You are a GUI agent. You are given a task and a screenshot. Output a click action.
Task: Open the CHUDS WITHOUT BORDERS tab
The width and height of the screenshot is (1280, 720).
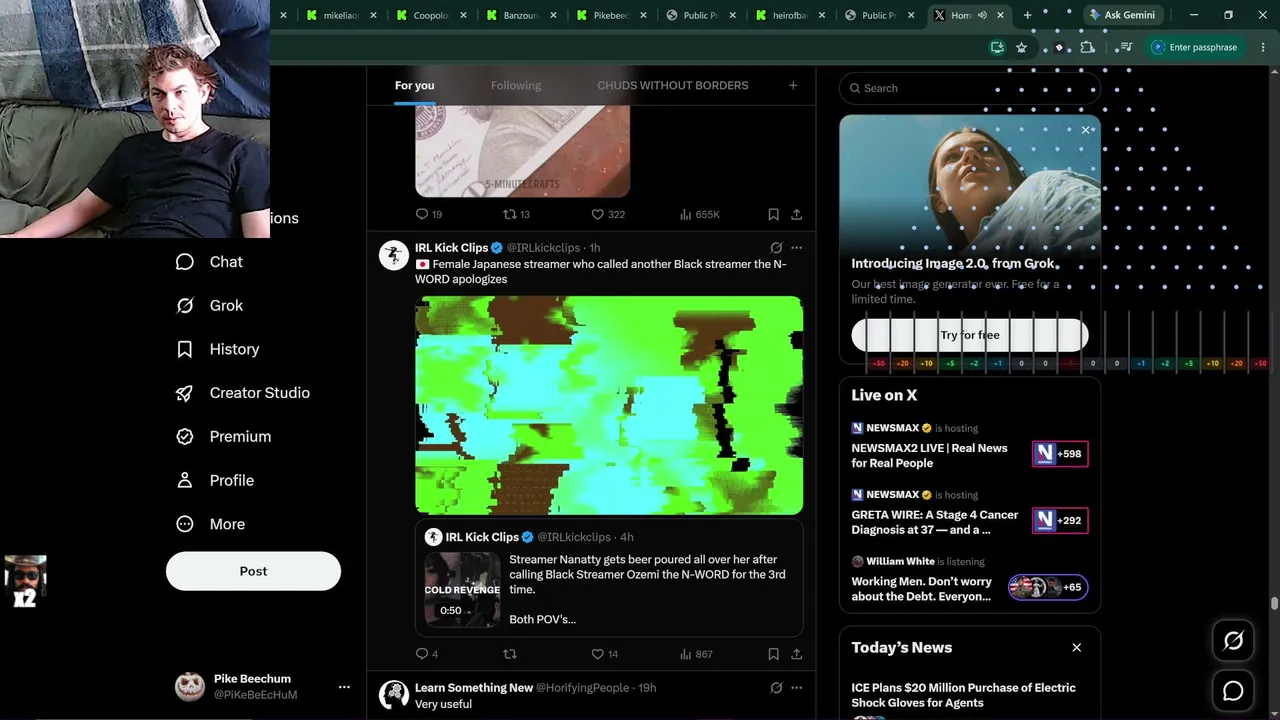672,86
